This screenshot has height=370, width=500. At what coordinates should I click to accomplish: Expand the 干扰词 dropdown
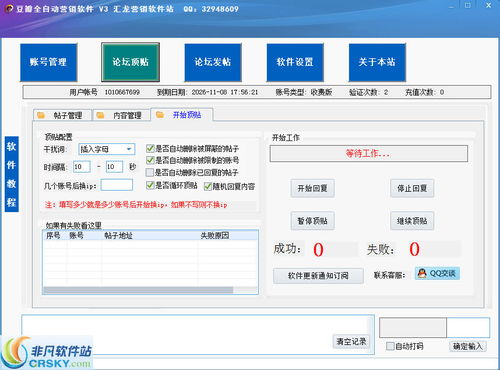[x=129, y=149]
